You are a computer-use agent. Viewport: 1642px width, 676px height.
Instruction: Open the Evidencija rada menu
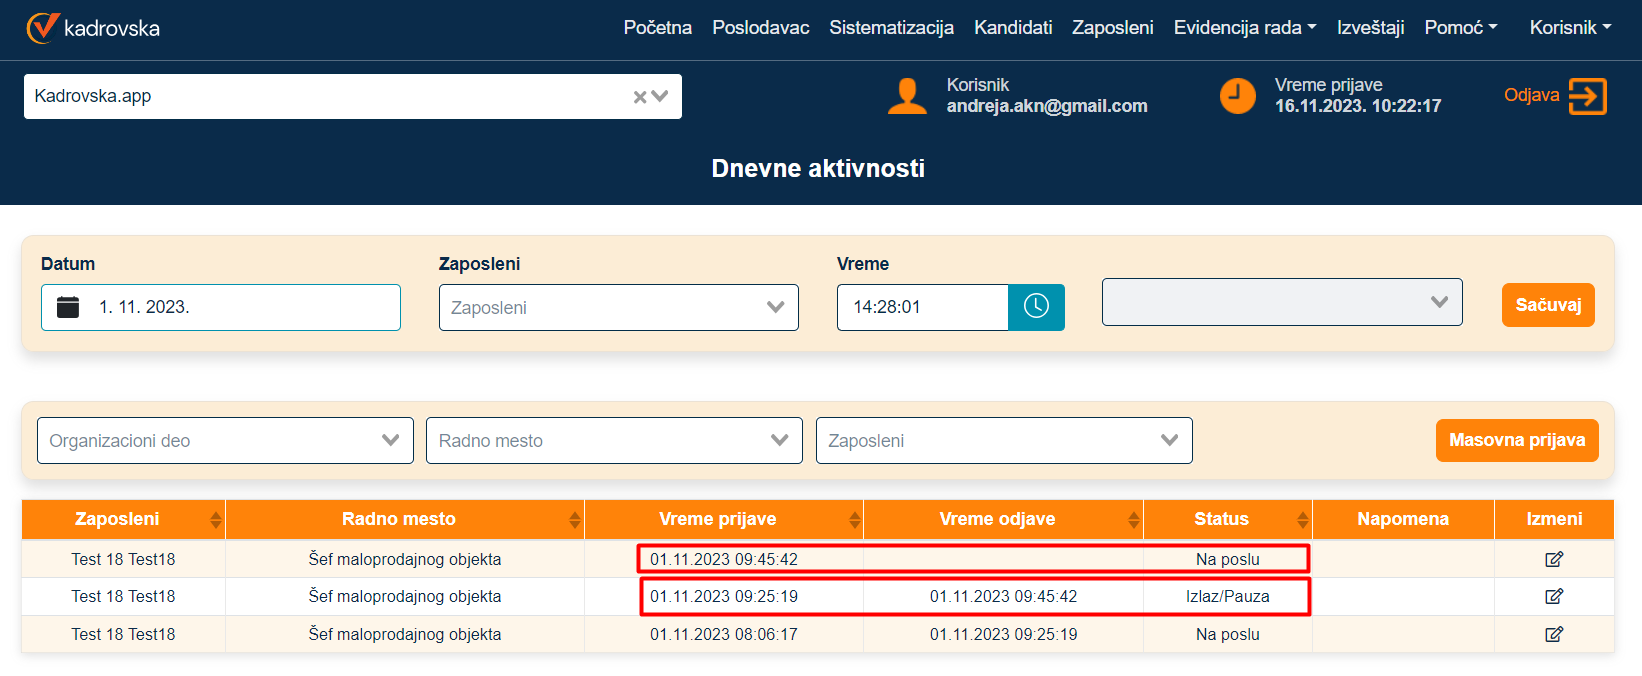(x=1244, y=28)
